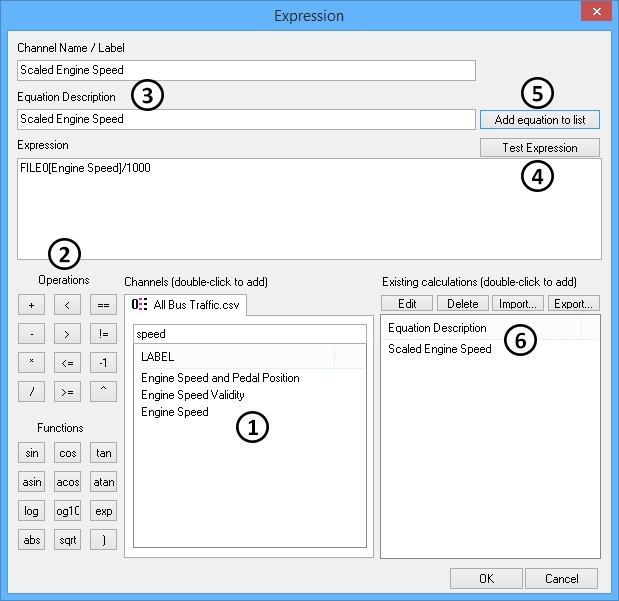This screenshot has width=619, height=601.
Task: Insert the equals comparison operator
Action: (102, 304)
